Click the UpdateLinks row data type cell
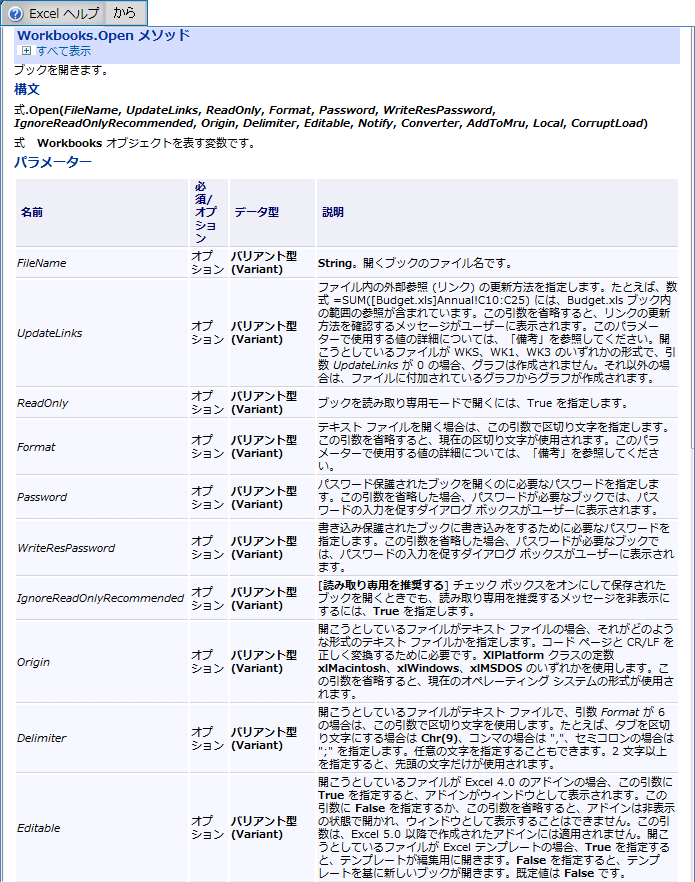Image resolution: width=695 pixels, height=882 pixels. point(272,332)
